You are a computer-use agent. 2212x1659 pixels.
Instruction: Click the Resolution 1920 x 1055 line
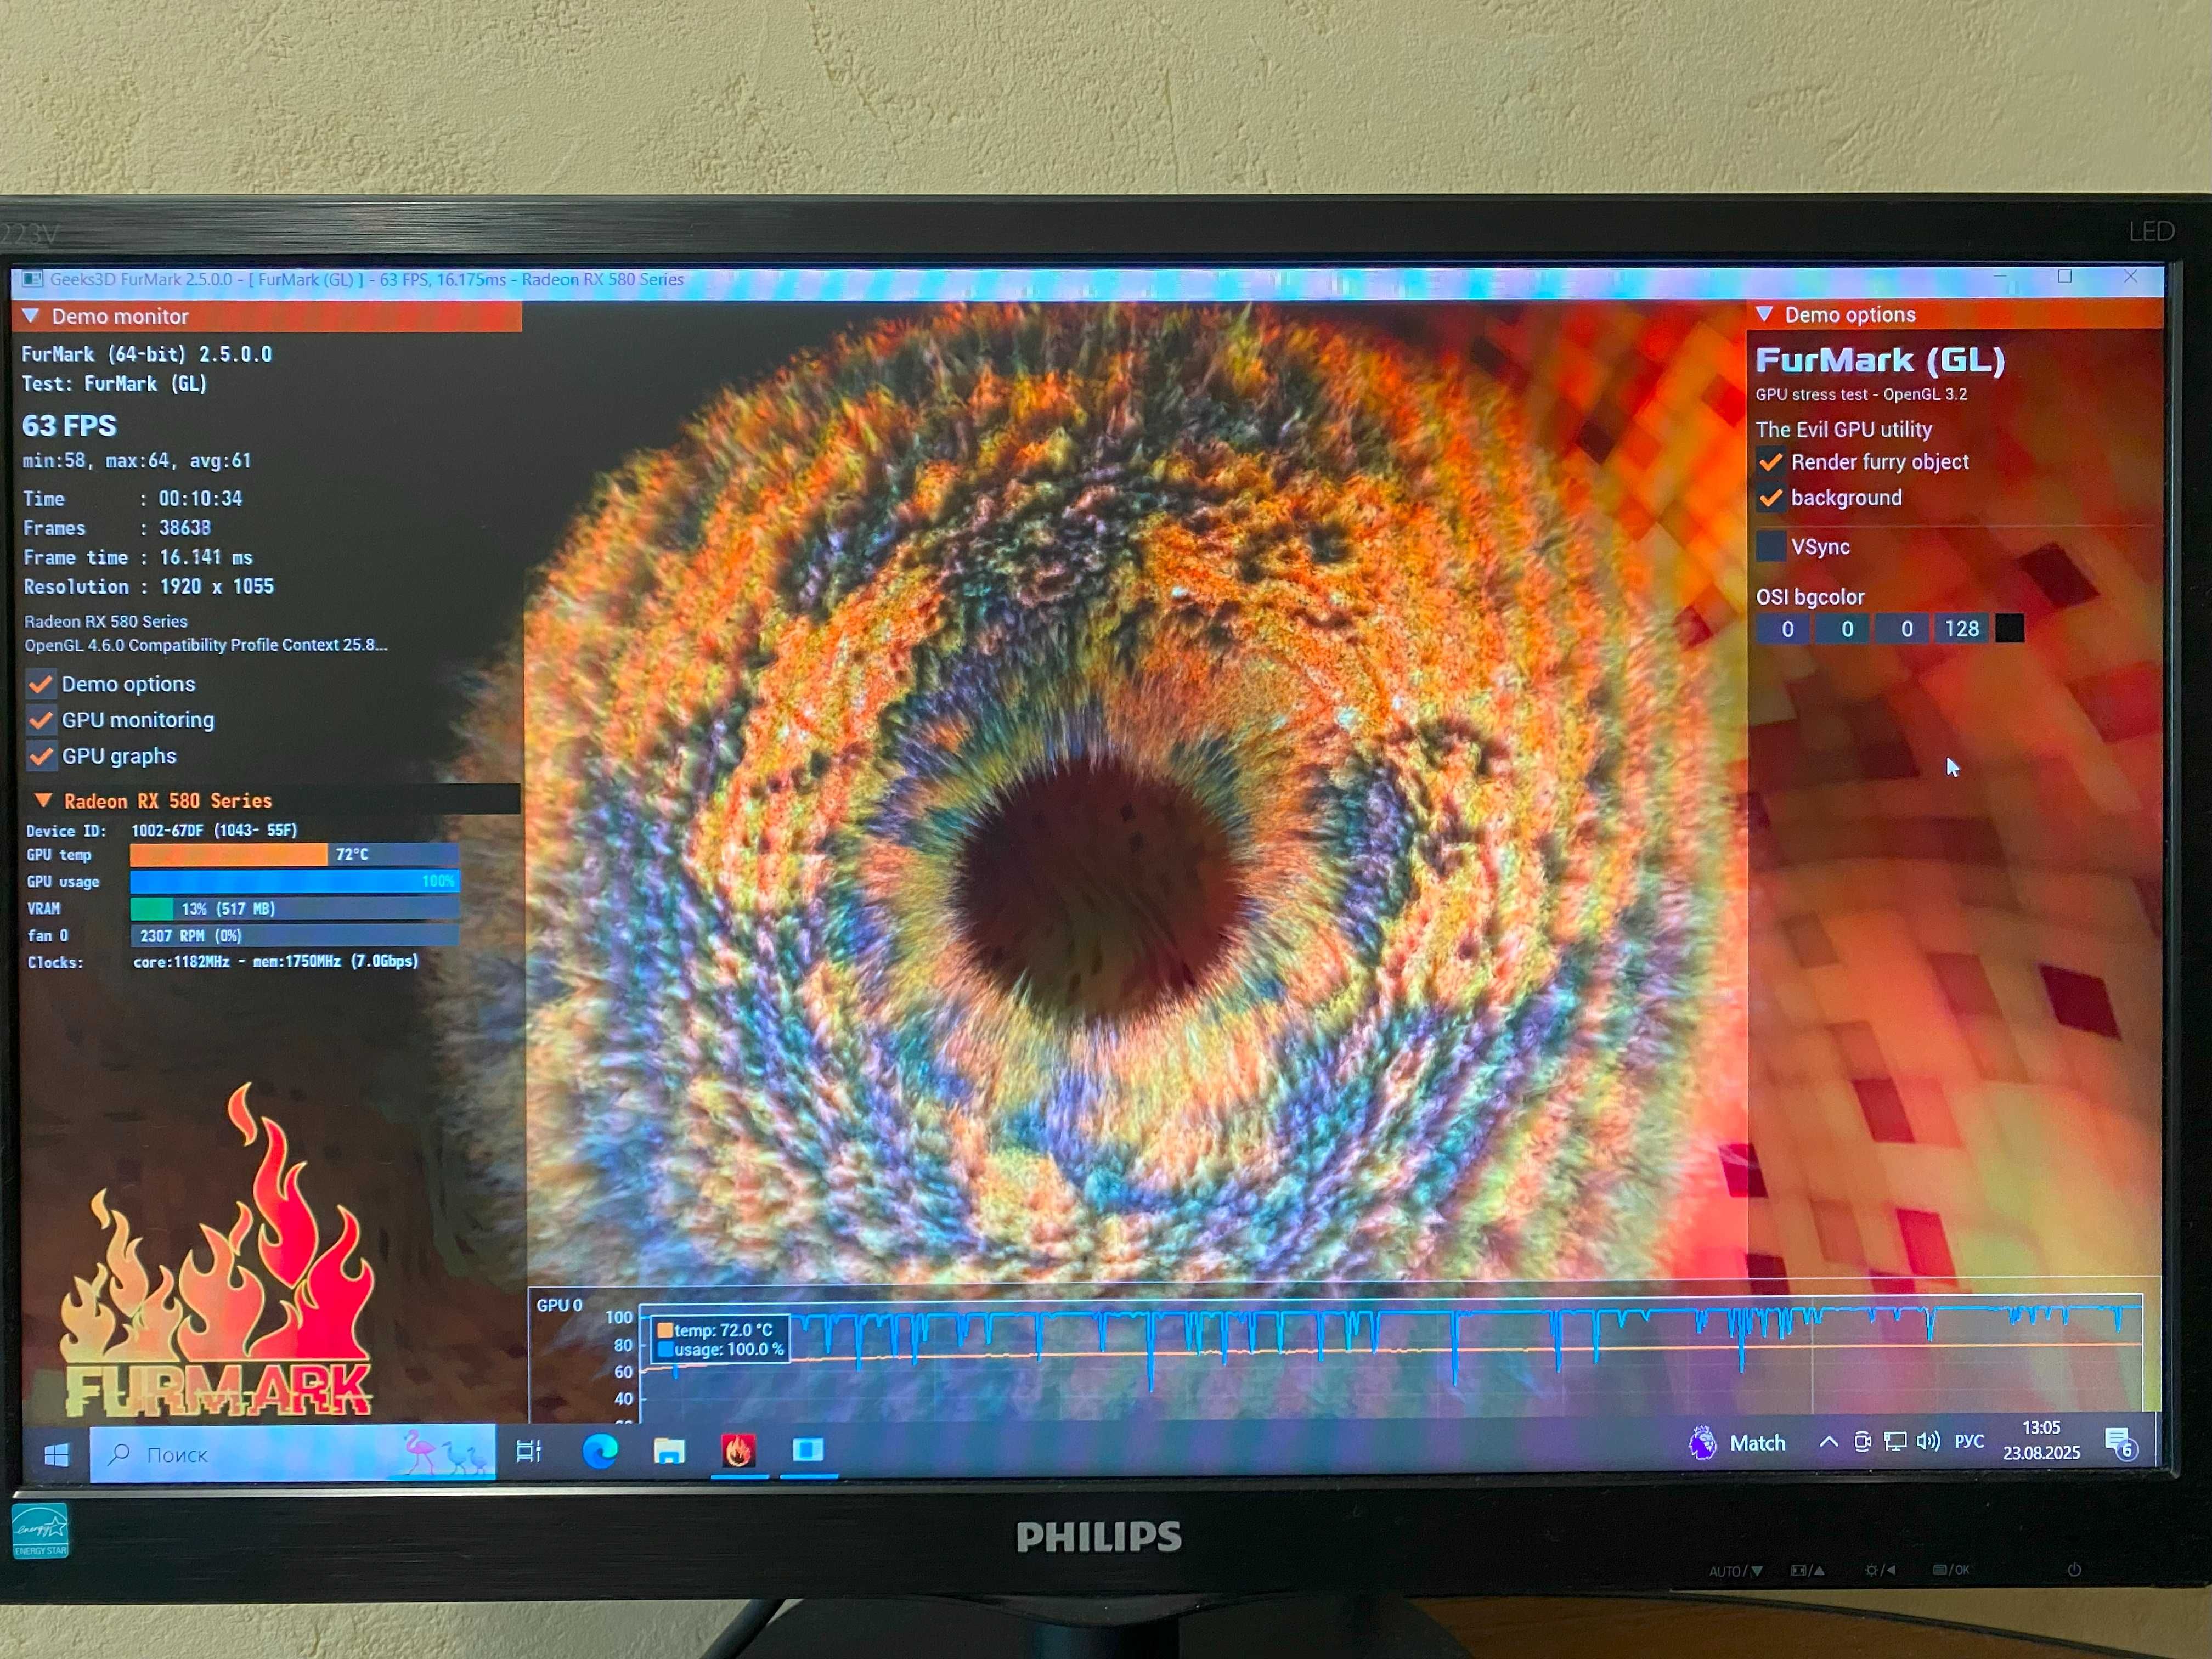[148, 587]
